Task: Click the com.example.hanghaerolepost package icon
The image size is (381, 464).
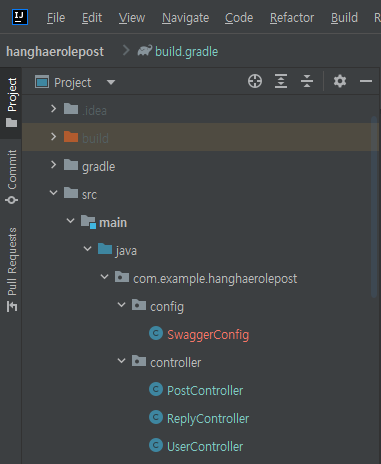Action: click(122, 276)
